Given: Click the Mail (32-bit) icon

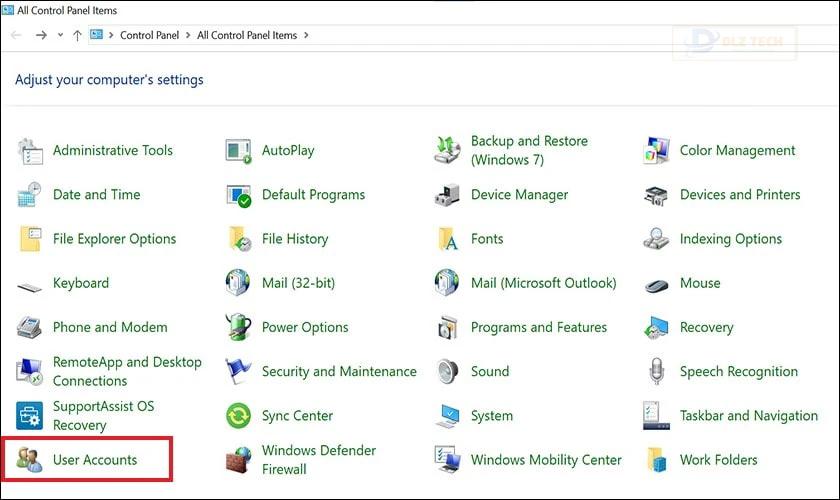Looking at the screenshot, I should click(x=238, y=282).
